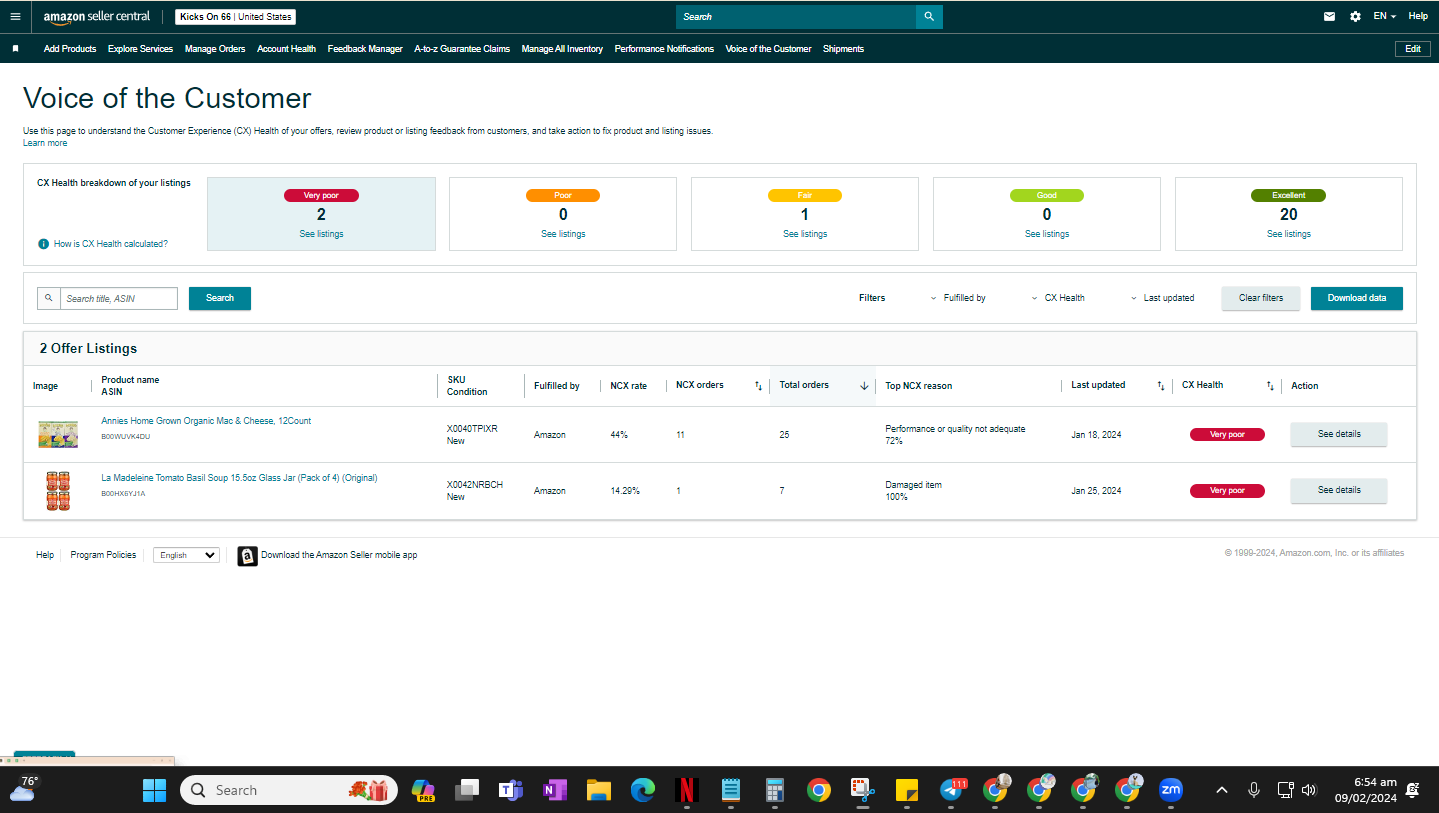Open the Shipments menu item

843,49
